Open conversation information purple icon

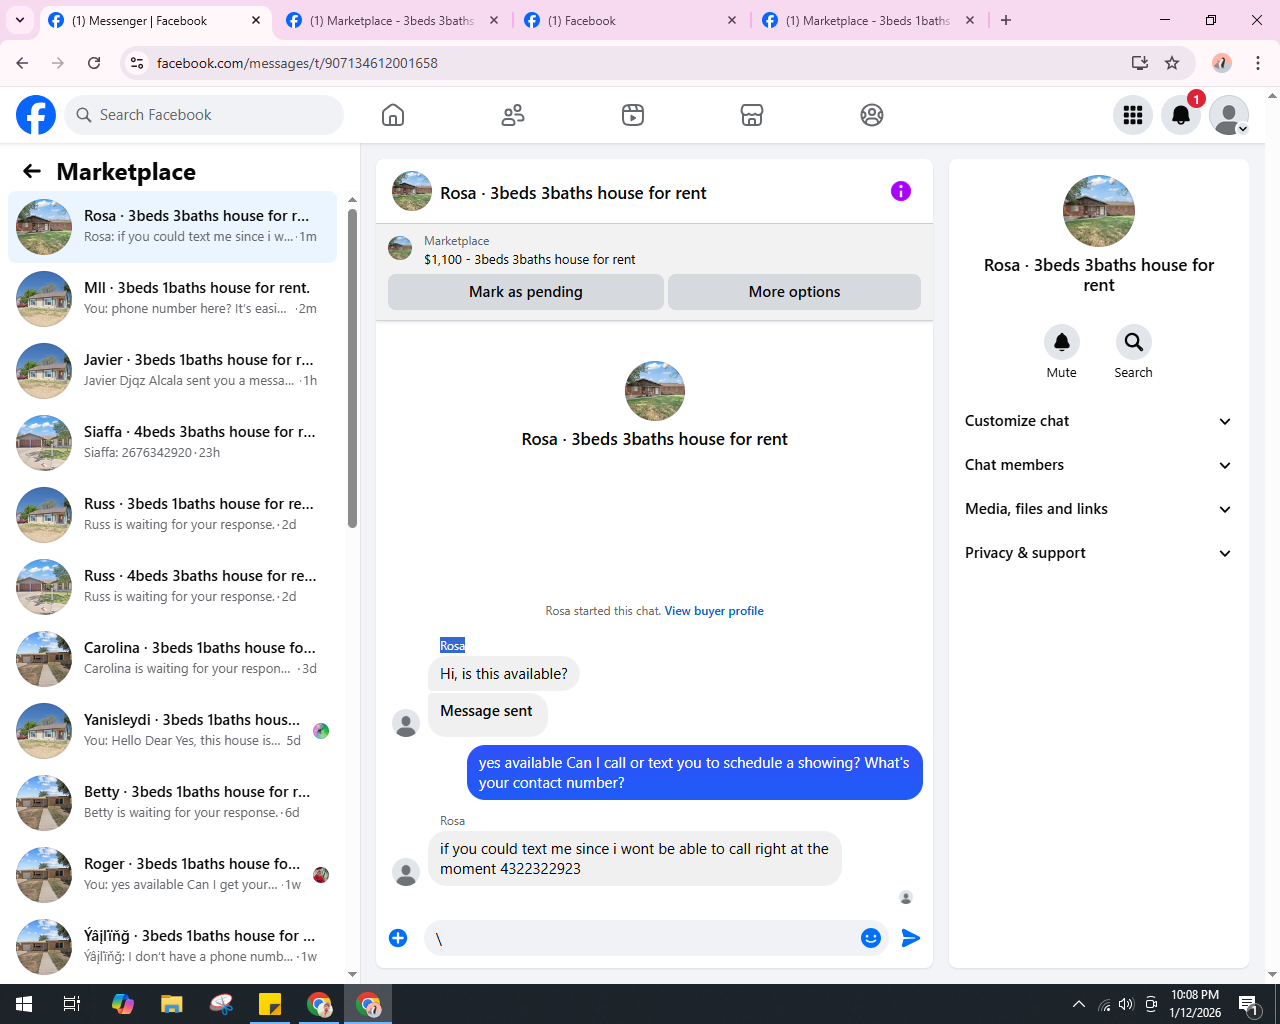coord(901,191)
